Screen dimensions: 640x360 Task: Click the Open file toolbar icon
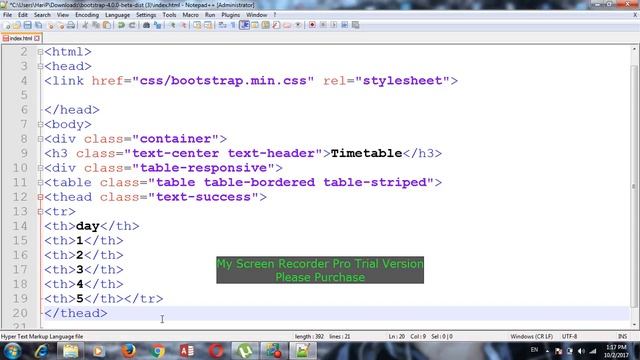[16, 25]
